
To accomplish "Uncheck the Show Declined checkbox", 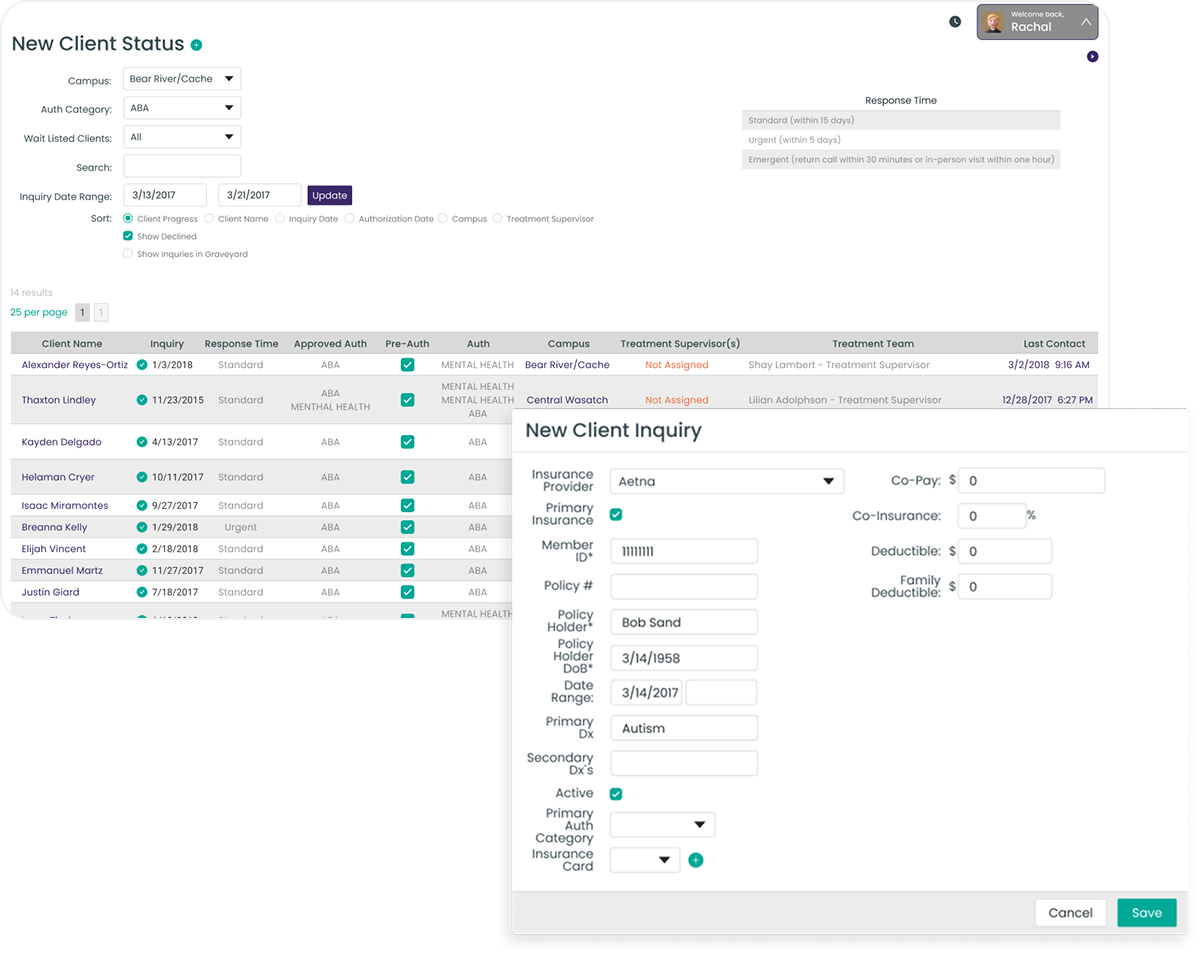I will 128,236.
